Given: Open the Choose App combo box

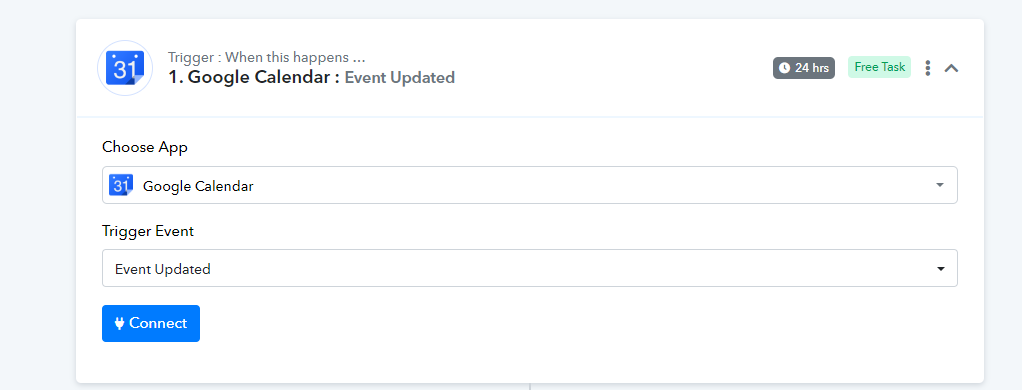Looking at the screenshot, I should tap(529, 185).
